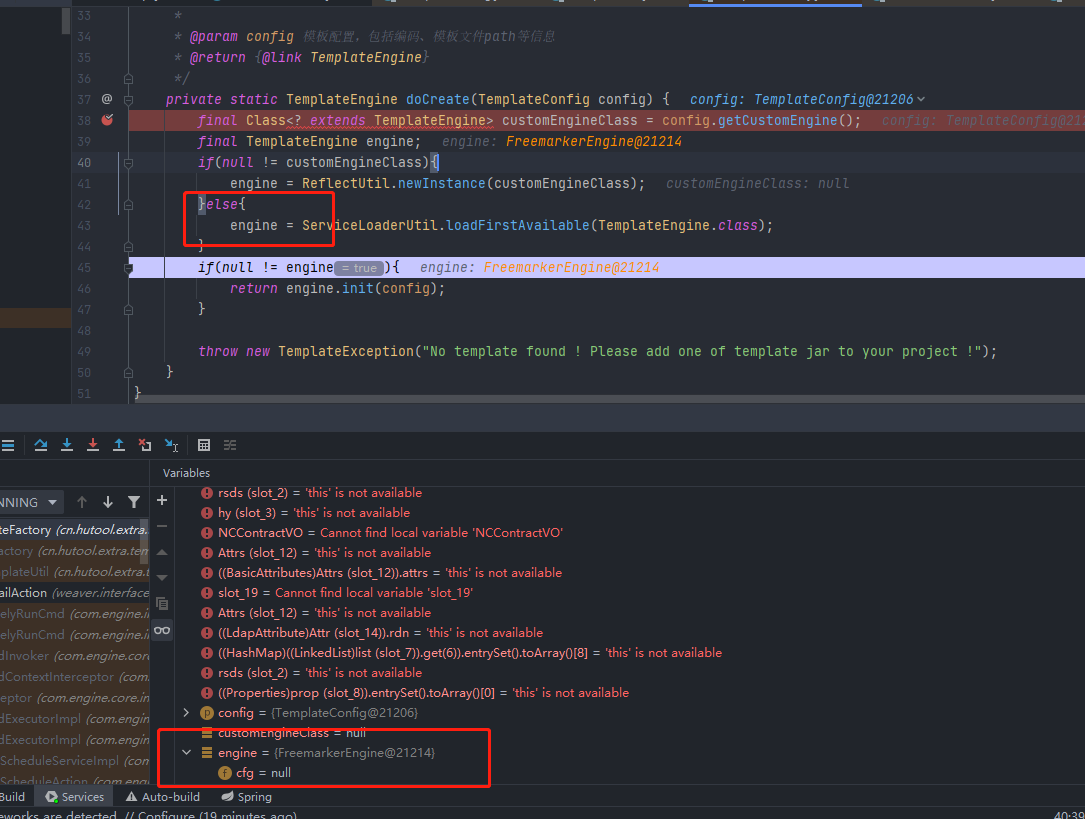Select the dInvoker stack frame
1085x819 pixels.
[x=74, y=656]
